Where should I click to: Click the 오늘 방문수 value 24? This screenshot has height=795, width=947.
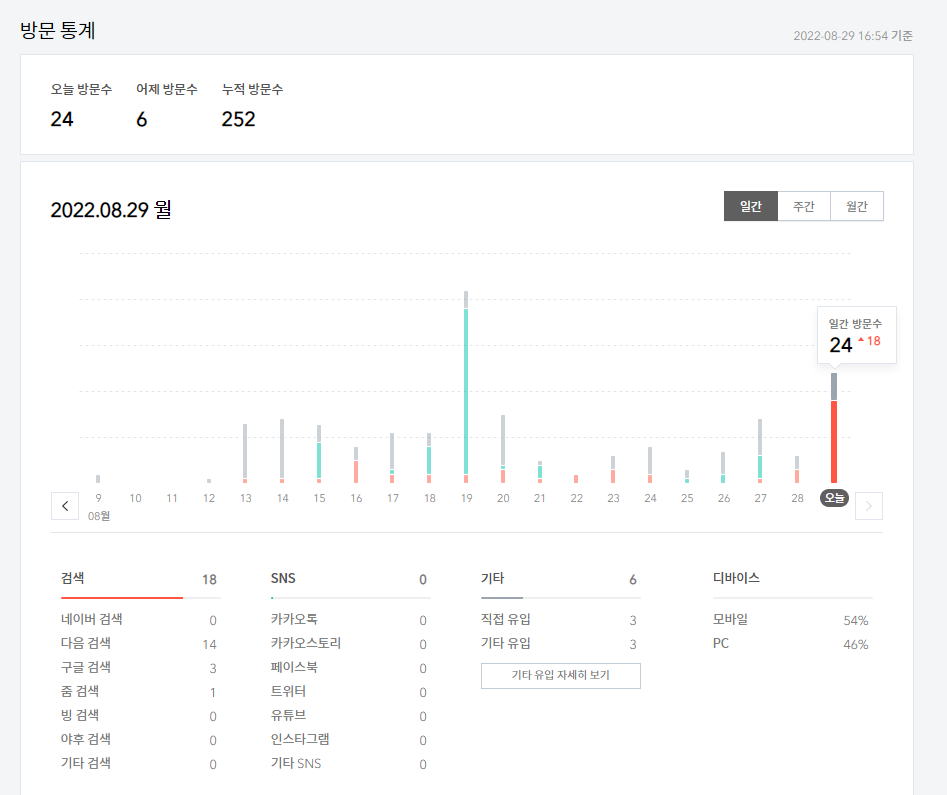(62, 119)
